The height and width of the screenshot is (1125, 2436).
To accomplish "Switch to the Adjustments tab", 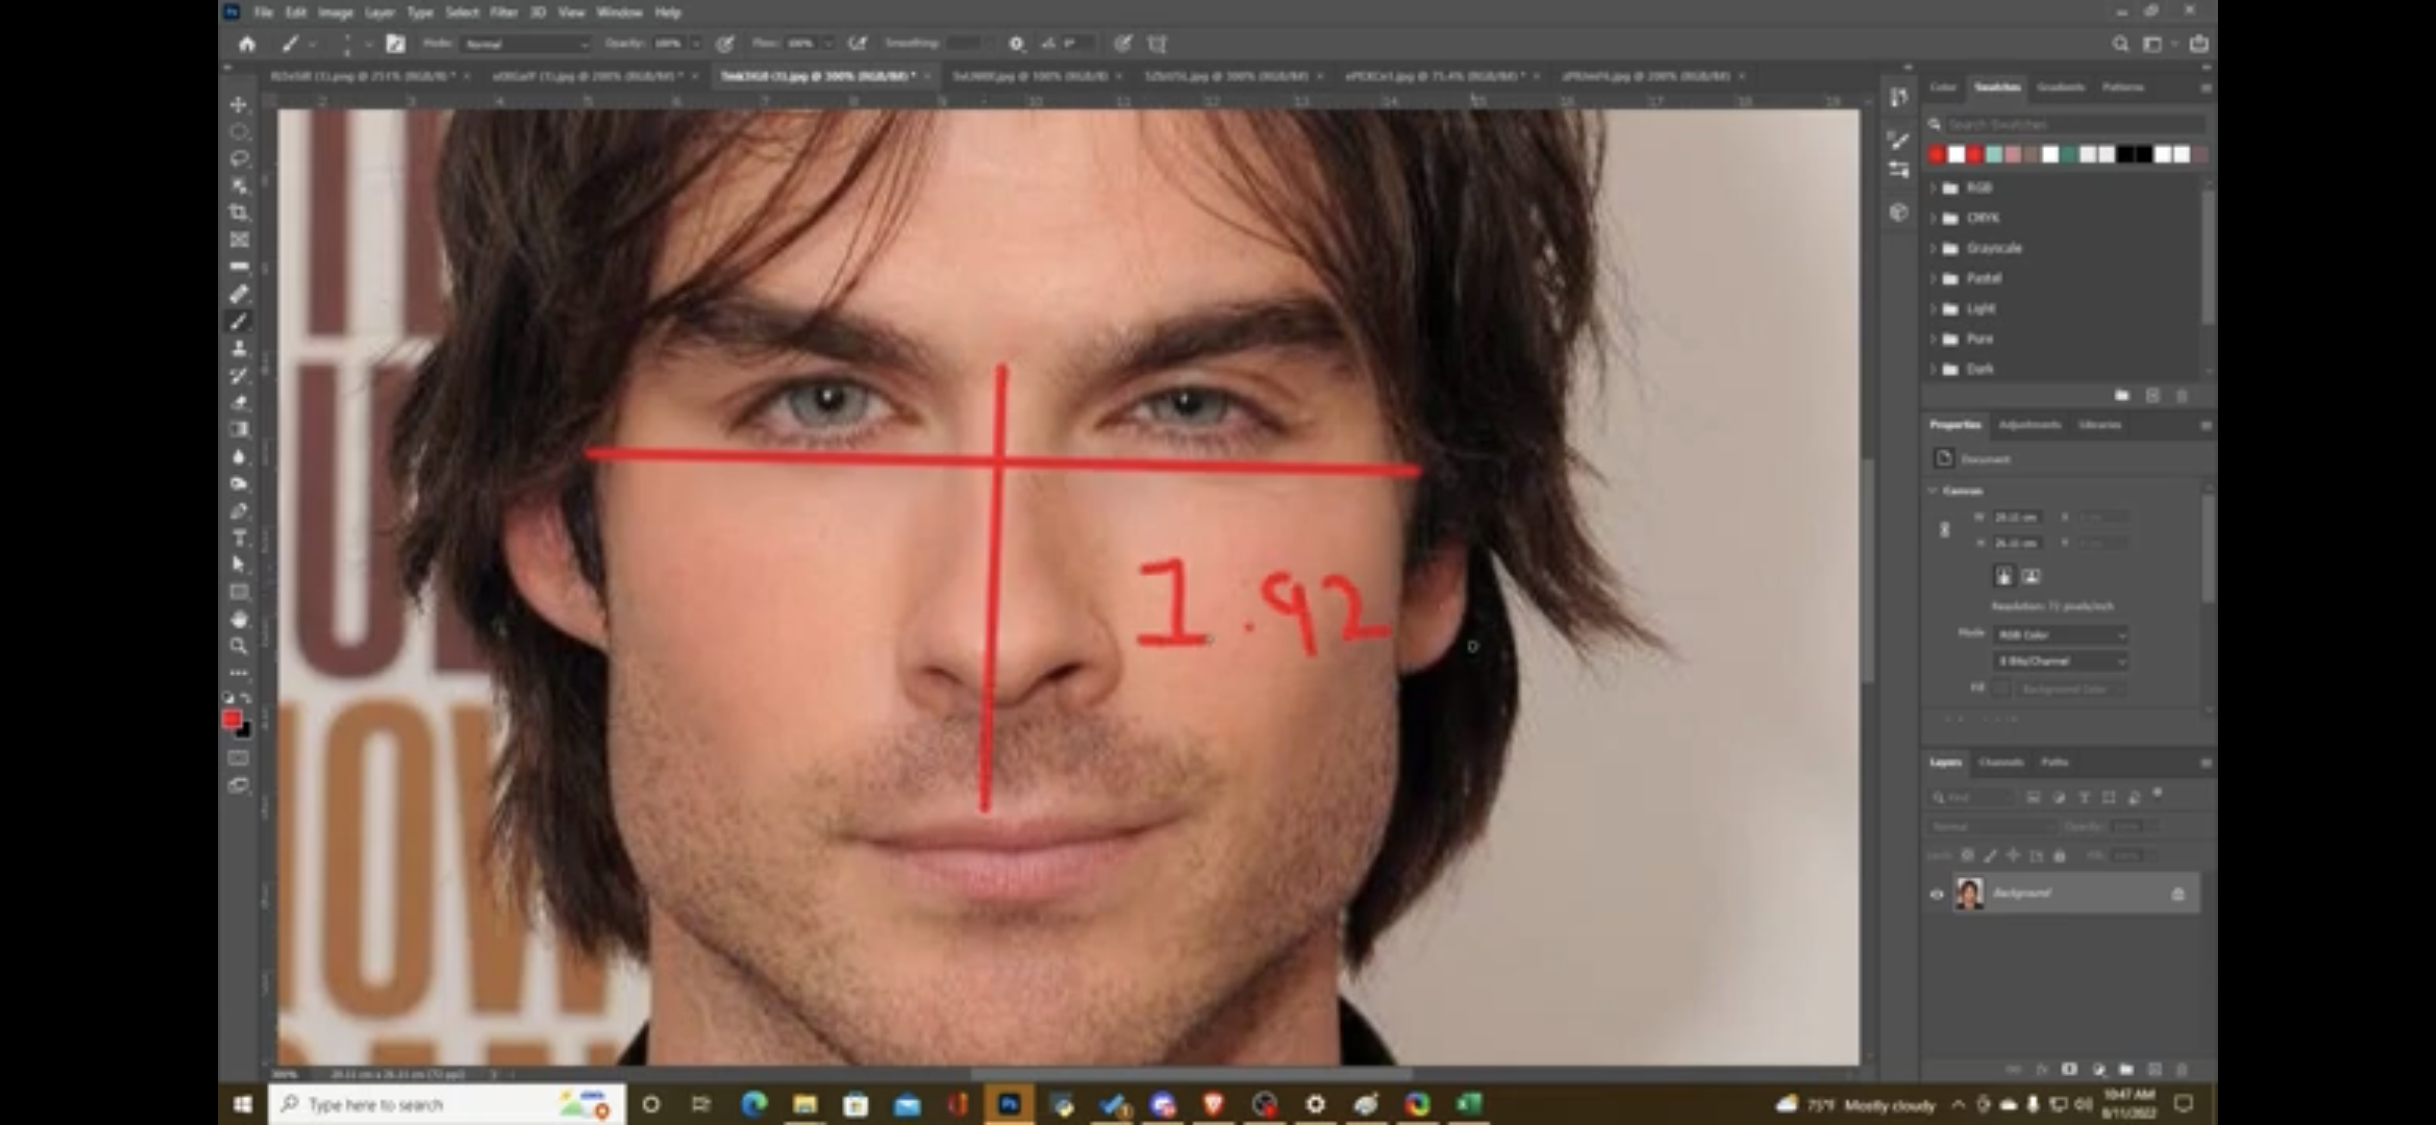I will point(2029,425).
